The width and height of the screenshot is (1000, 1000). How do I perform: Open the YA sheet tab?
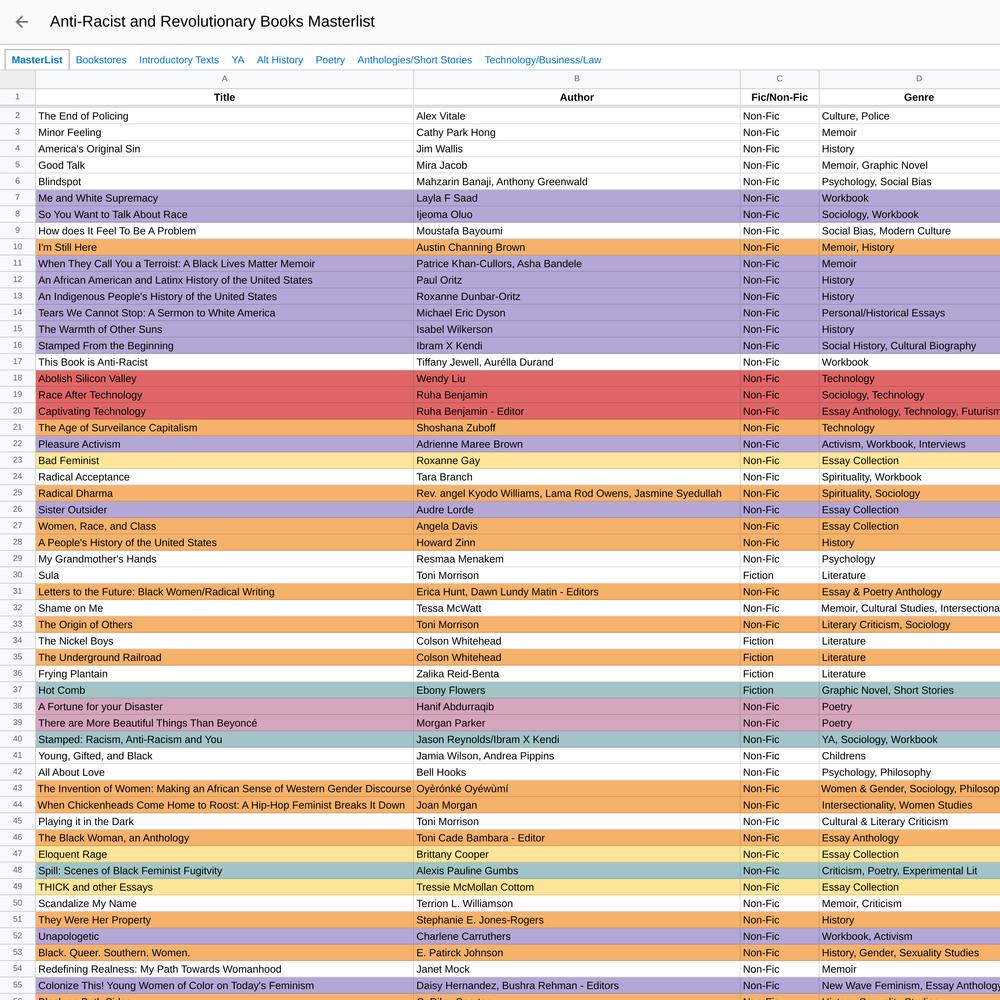click(x=238, y=60)
